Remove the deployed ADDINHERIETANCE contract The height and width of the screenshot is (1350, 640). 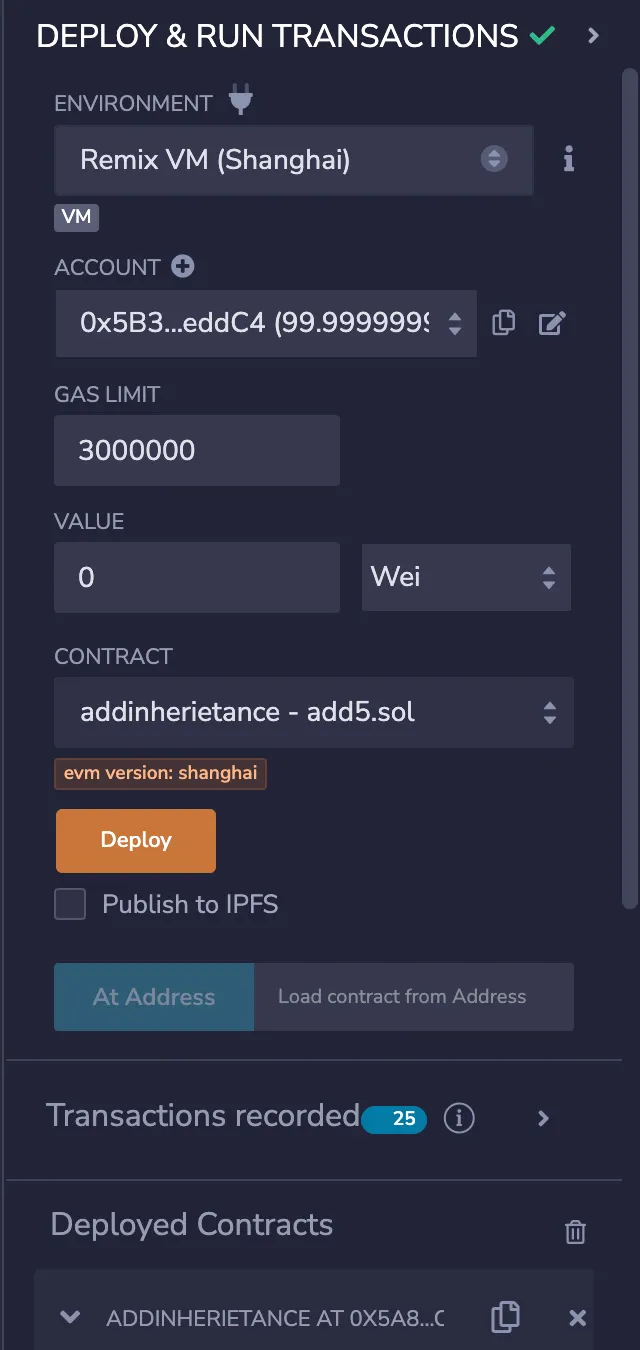[x=577, y=1318]
